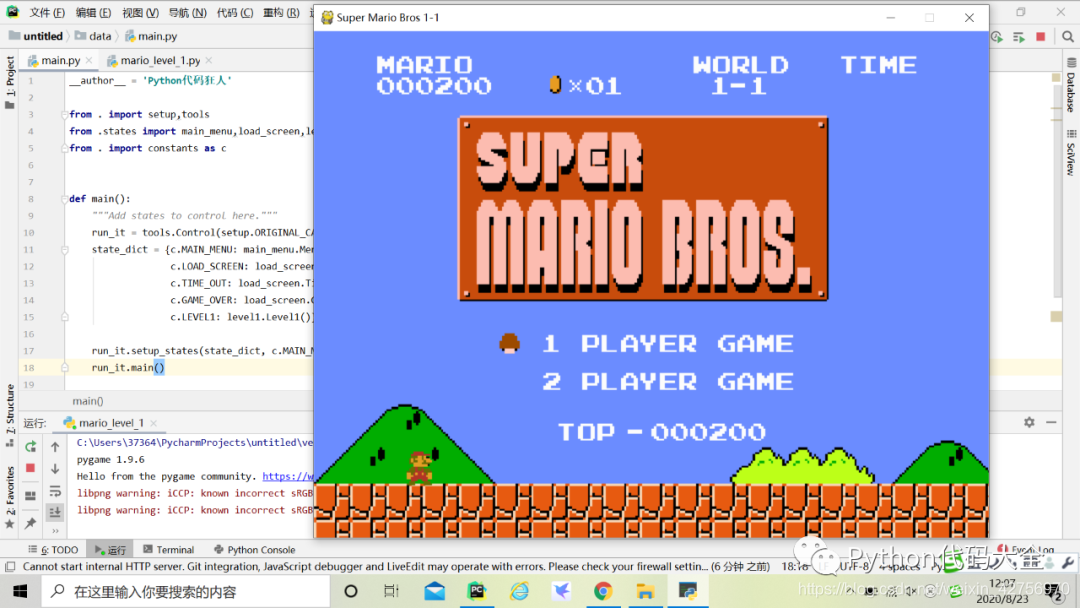The height and width of the screenshot is (608, 1080).
Task: Open the Favorites tool window
Action: click(x=10, y=497)
